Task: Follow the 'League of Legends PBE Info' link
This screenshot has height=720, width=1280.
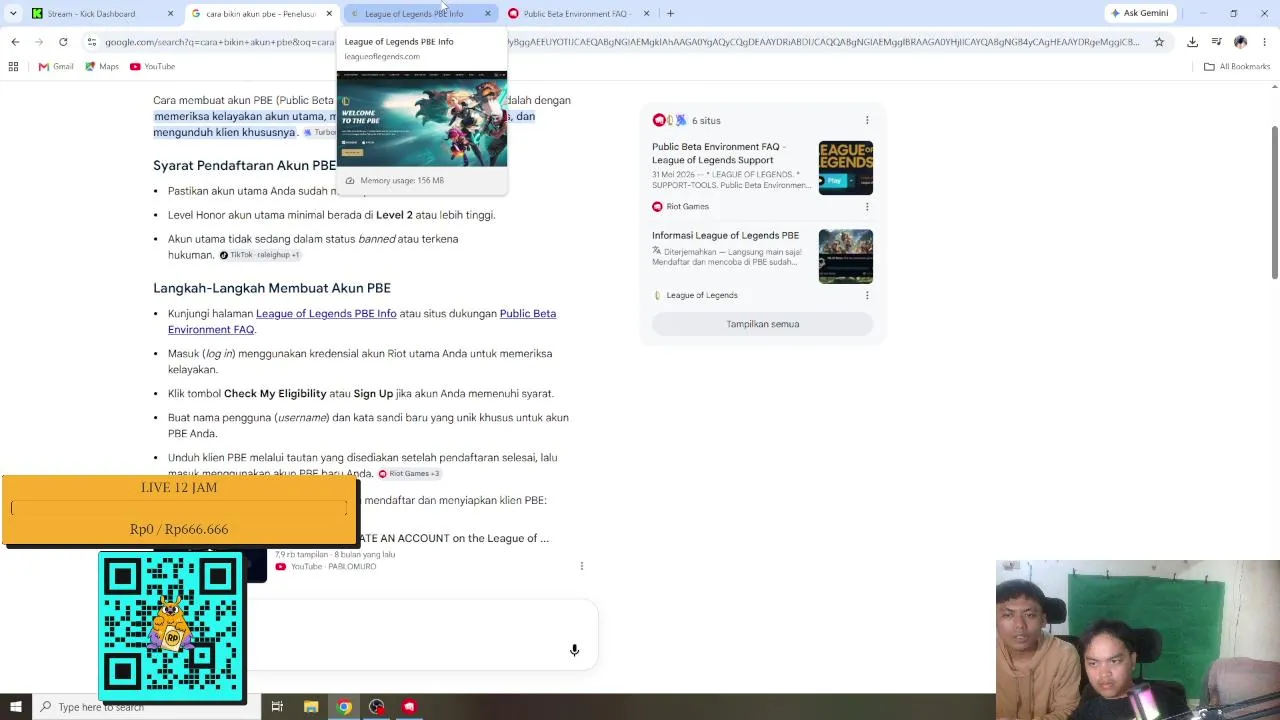Action: click(326, 313)
